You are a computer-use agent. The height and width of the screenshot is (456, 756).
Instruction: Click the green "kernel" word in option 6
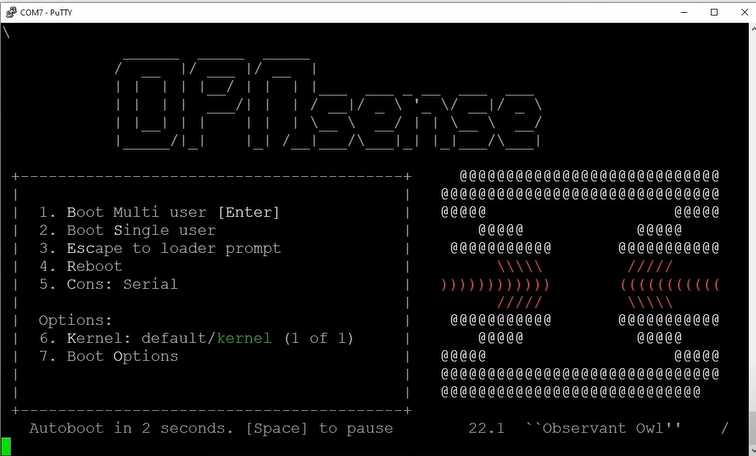click(244, 338)
